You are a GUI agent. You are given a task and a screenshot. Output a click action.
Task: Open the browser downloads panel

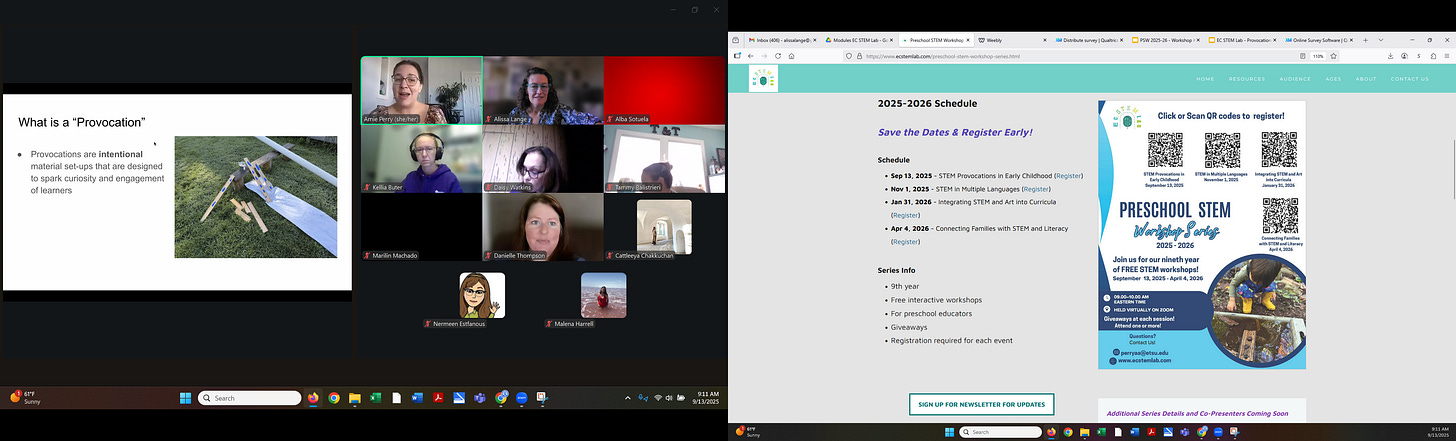(1390, 56)
